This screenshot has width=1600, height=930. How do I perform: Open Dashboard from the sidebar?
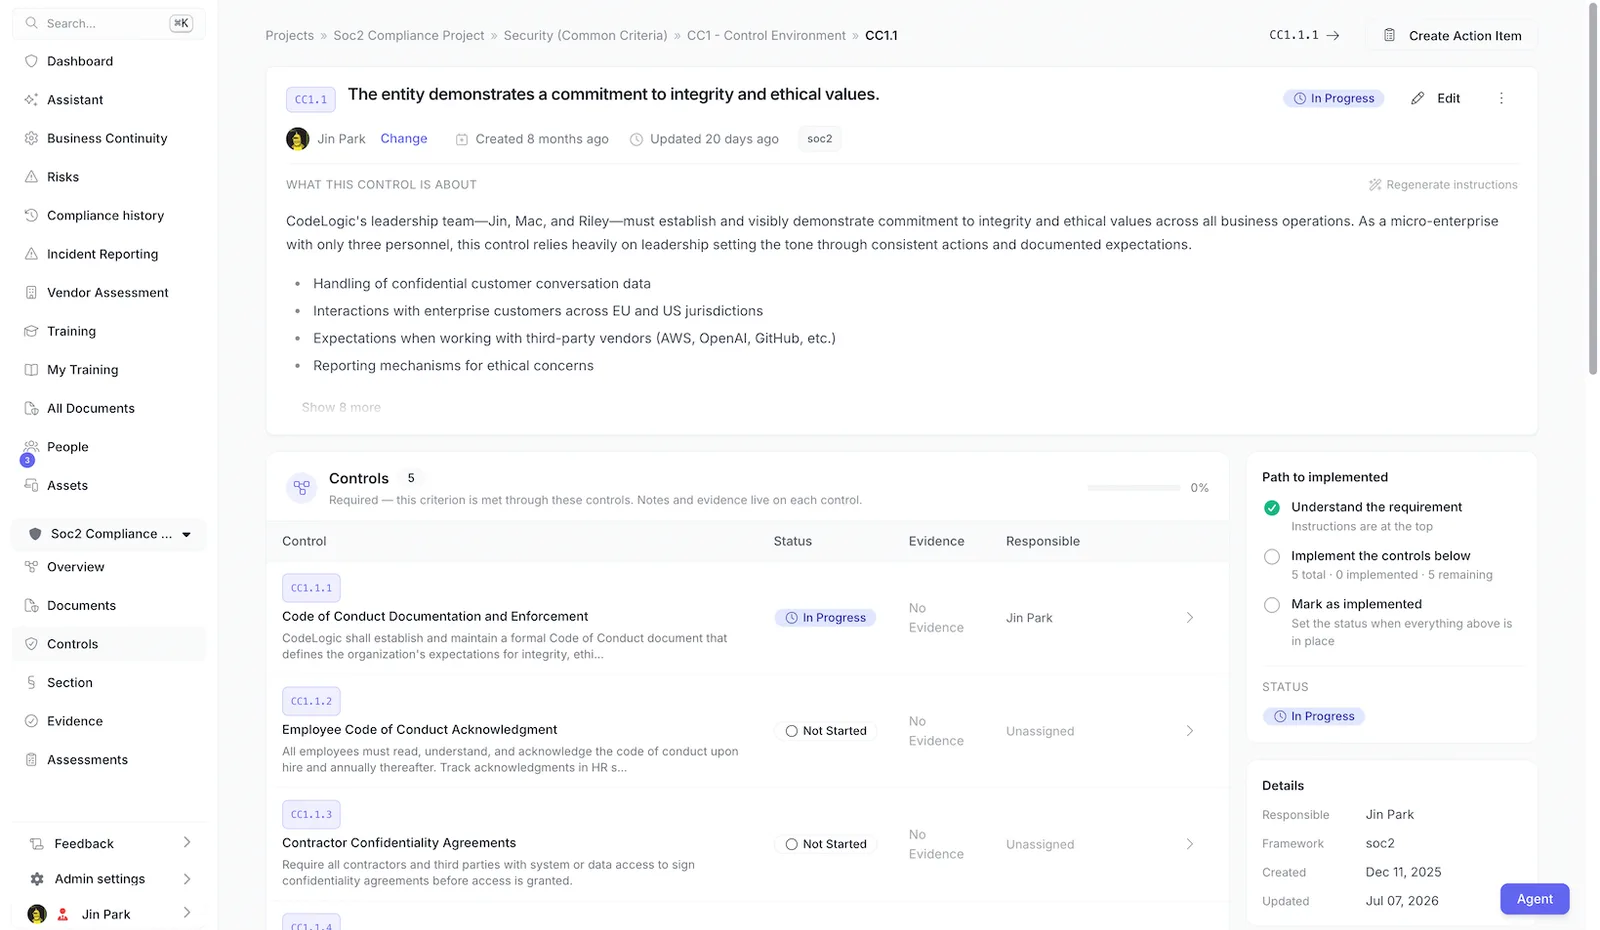79,61
